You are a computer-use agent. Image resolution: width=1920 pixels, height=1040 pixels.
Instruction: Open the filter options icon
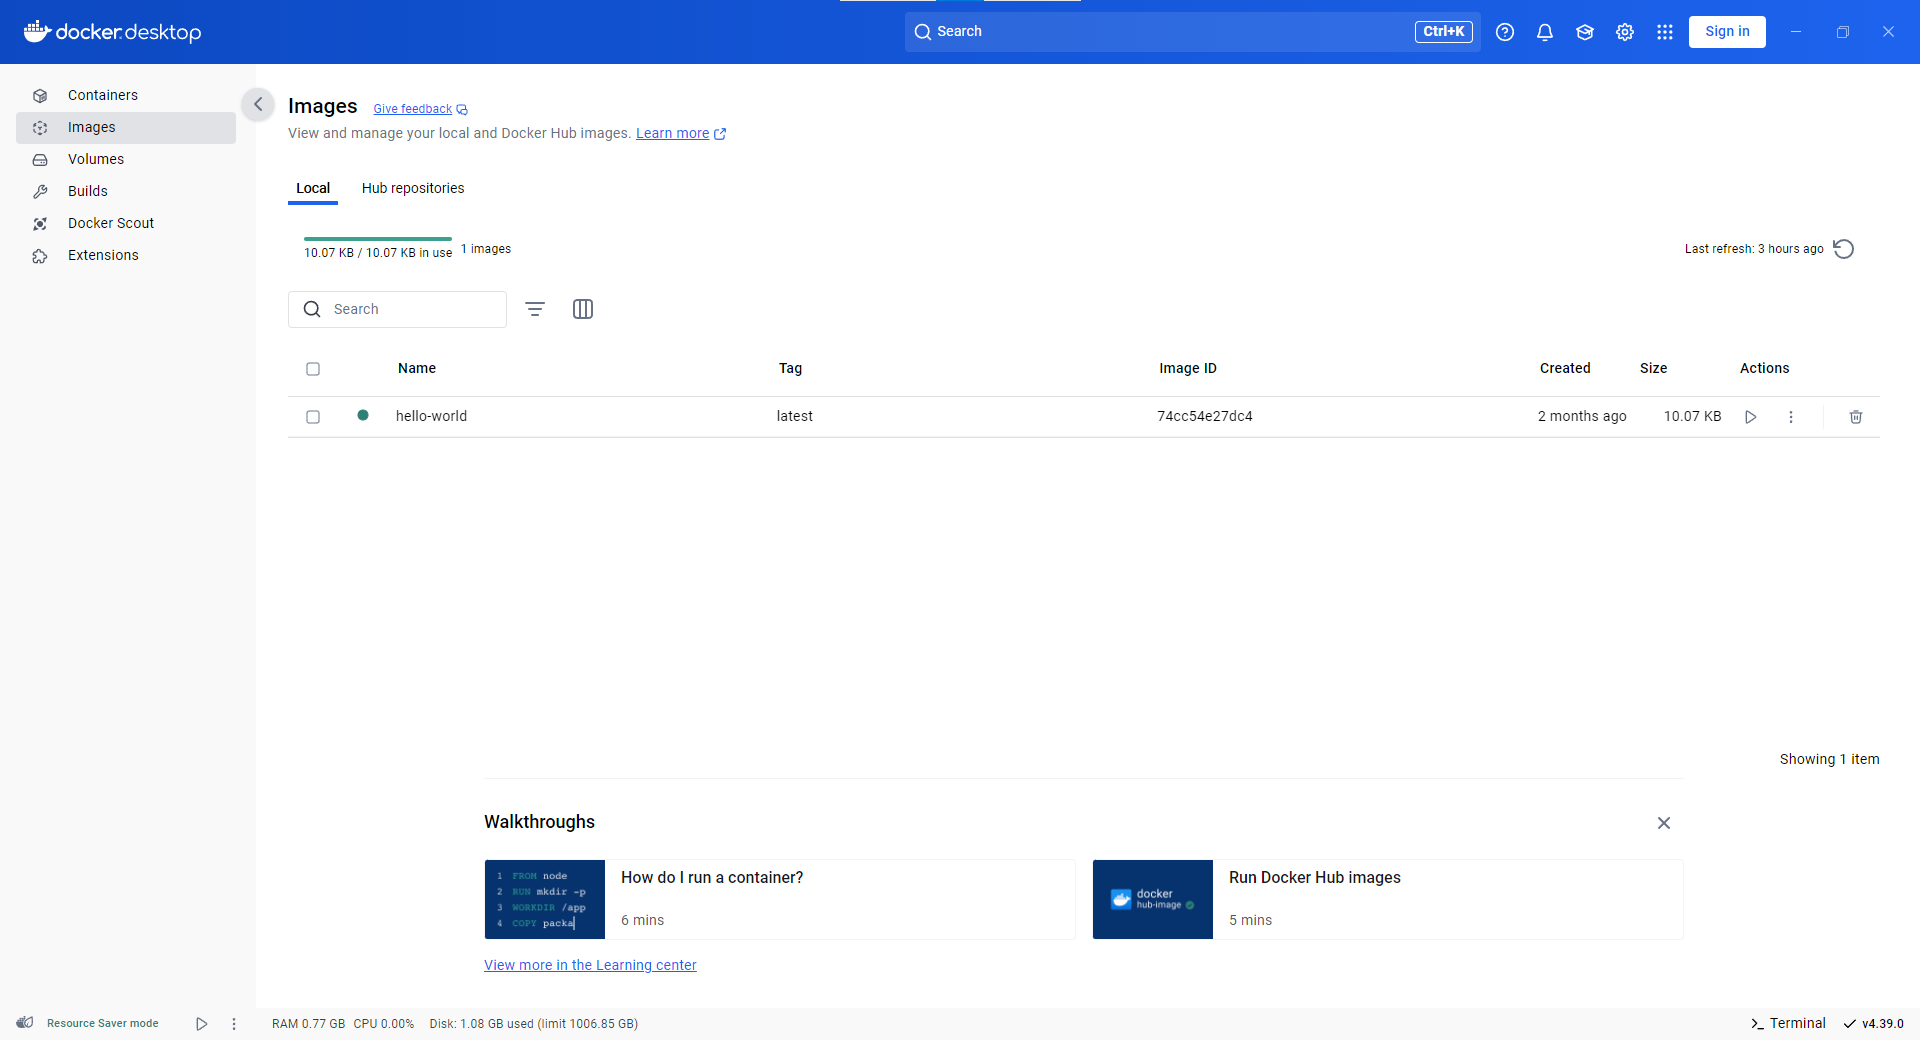[535, 309]
